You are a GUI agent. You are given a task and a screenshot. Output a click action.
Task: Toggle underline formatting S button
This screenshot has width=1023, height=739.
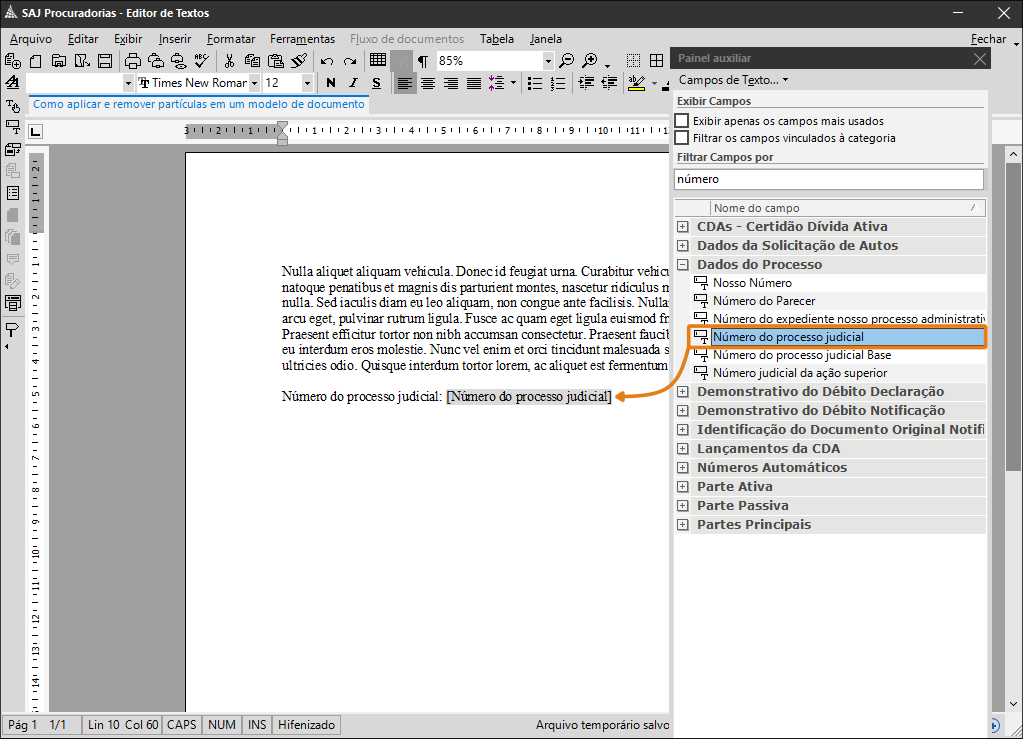point(376,83)
